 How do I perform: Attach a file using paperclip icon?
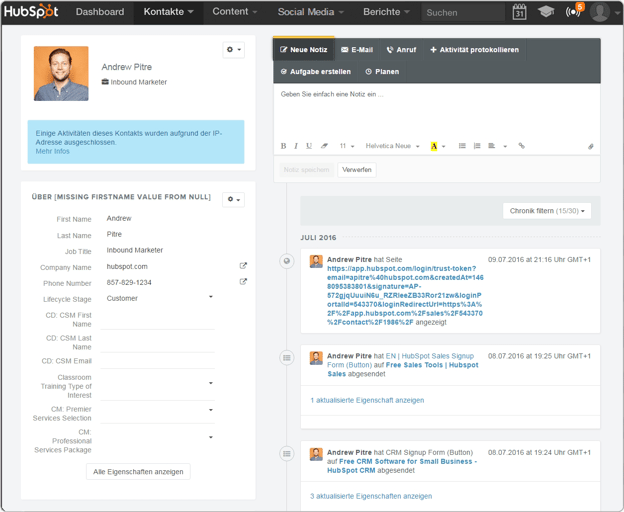coord(591,146)
